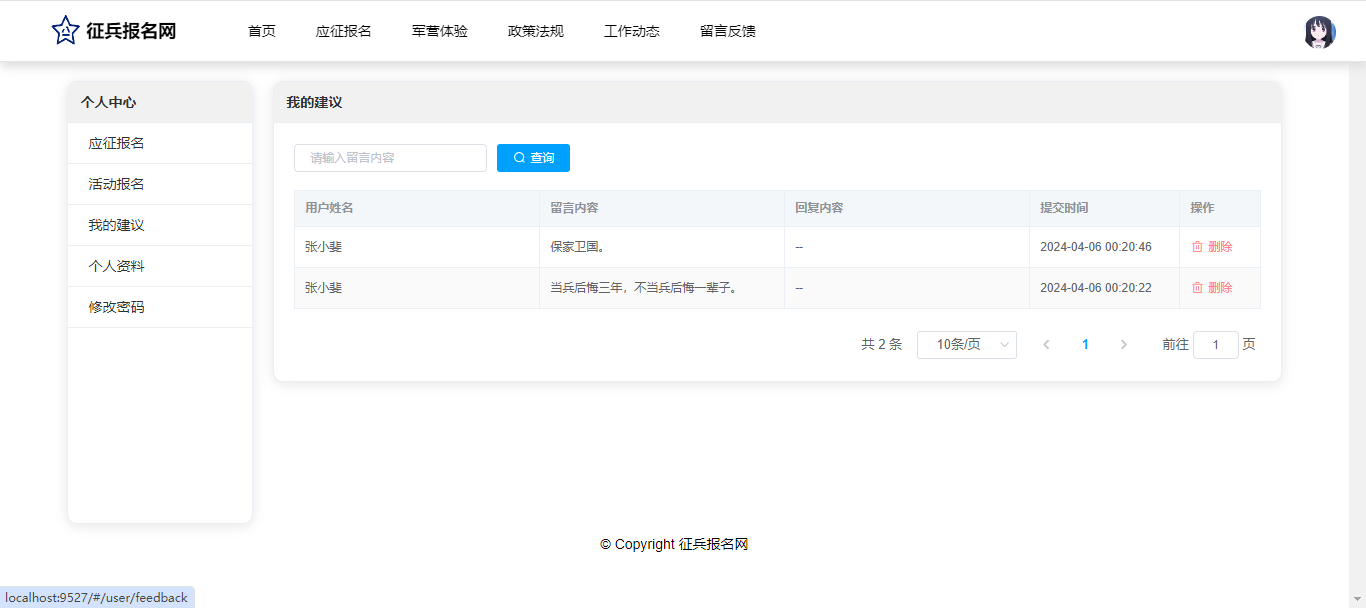Delete the 当兵后悔三年 feedback row
This screenshot has width=1366, height=608.
(1212, 288)
